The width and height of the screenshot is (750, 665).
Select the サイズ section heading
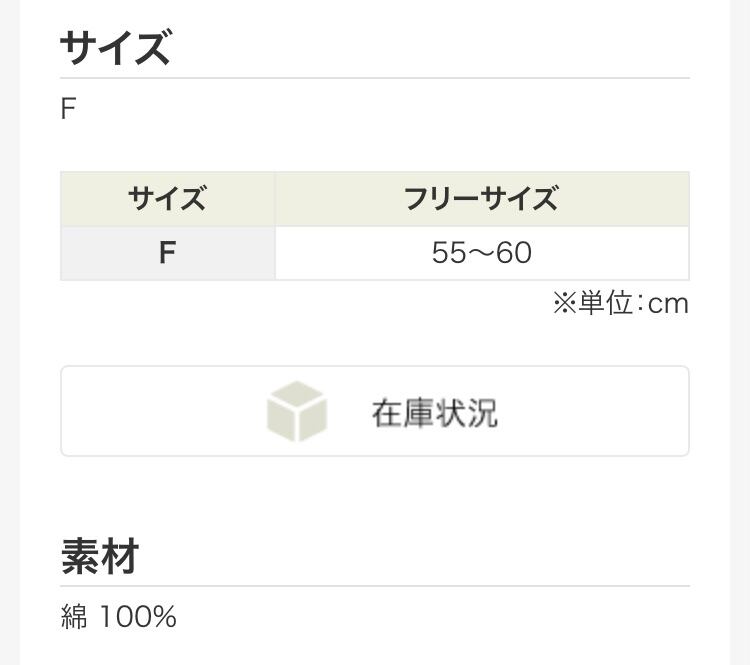pos(115,47)
